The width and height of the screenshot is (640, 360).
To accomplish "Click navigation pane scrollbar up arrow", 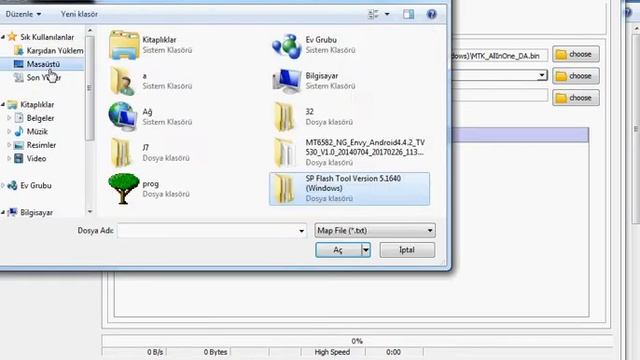I will tap(90, 31).
